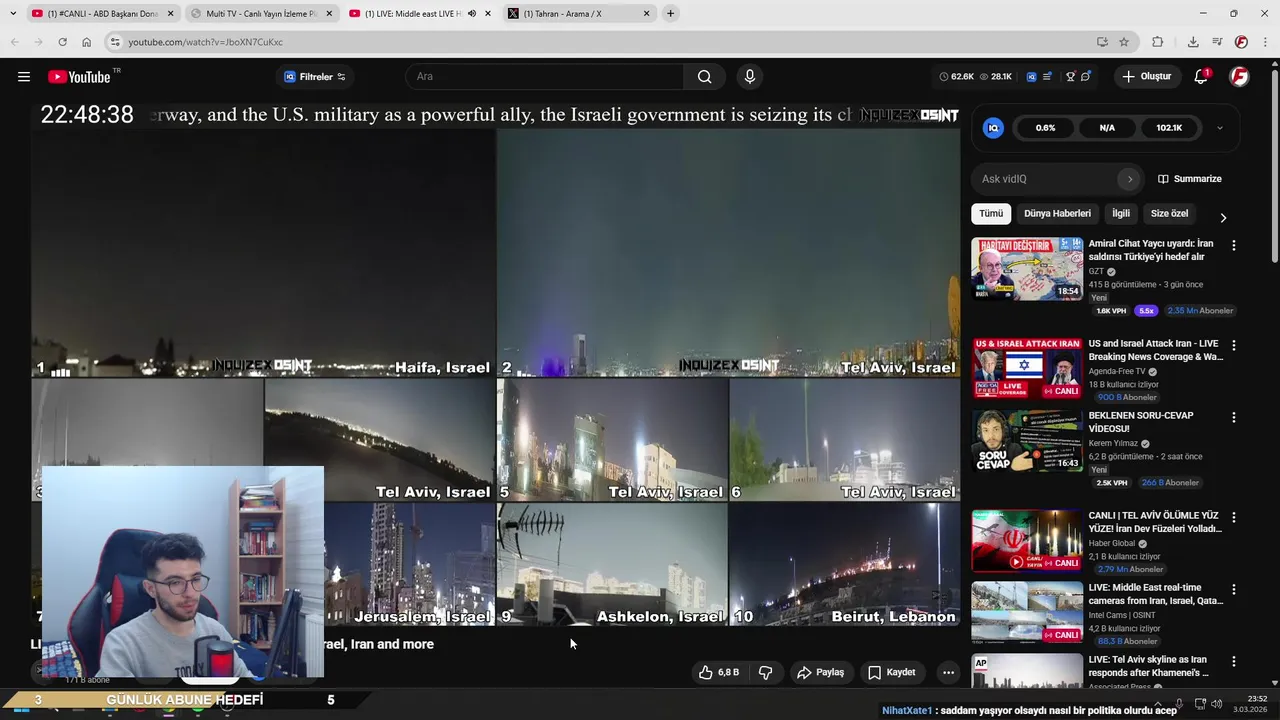Viewport: 1280px width, 720px height.
Task: Click the Ask vidIQ text field
Action: 1045,179
